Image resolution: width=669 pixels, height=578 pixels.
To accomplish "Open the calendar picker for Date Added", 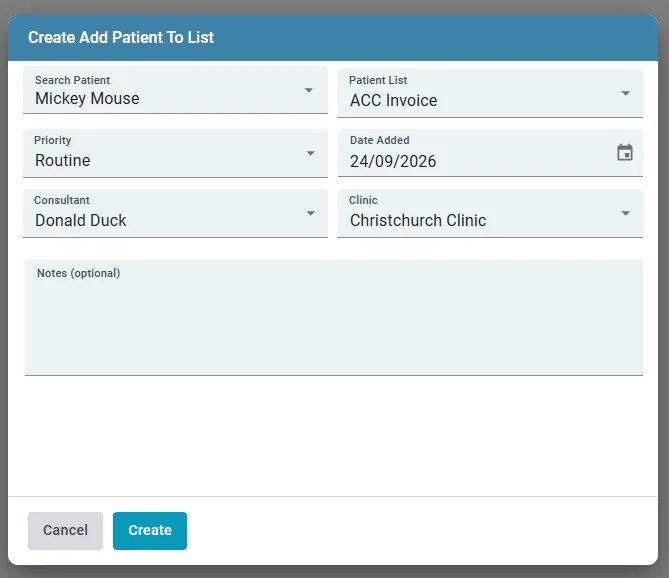I will 625,153.
